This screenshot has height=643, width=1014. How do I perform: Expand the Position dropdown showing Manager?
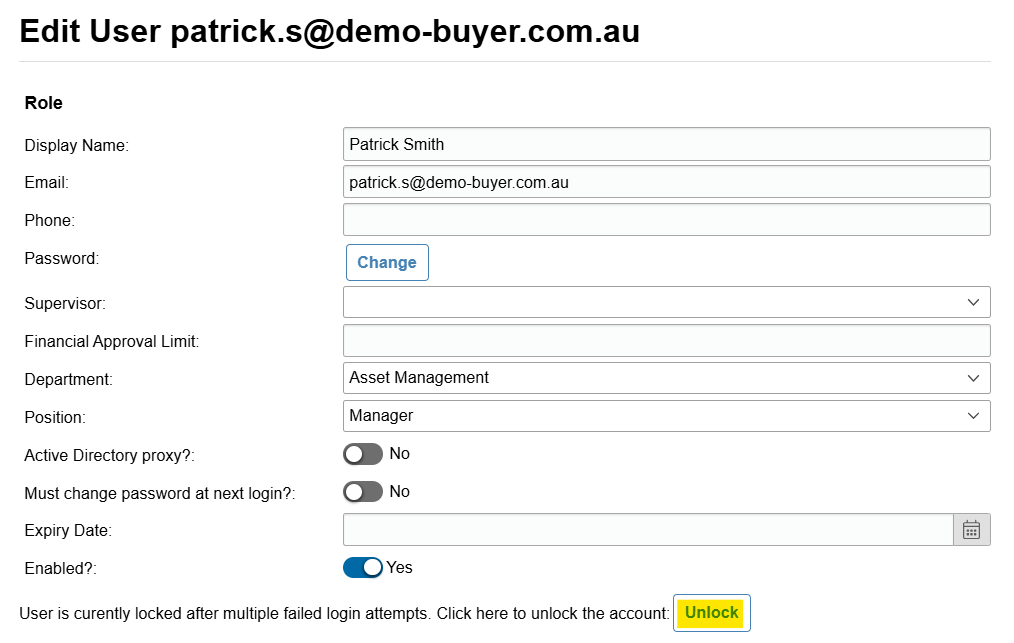(x=667, y=416)
